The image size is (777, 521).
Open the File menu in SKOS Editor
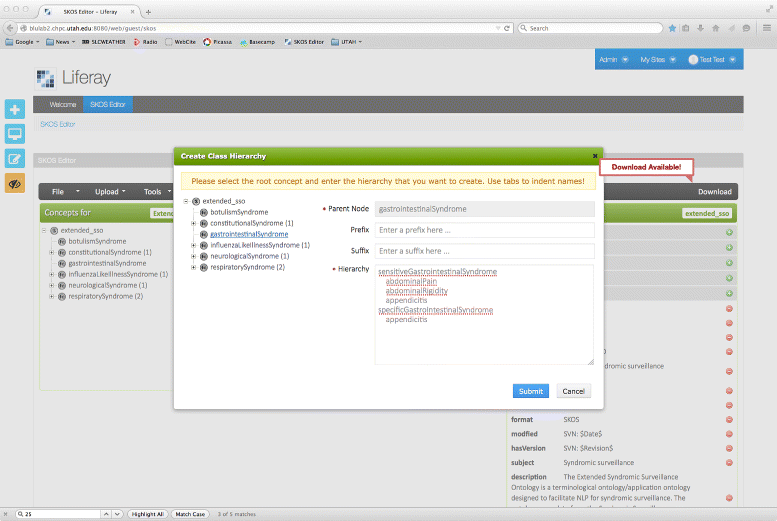coord(62,191)
